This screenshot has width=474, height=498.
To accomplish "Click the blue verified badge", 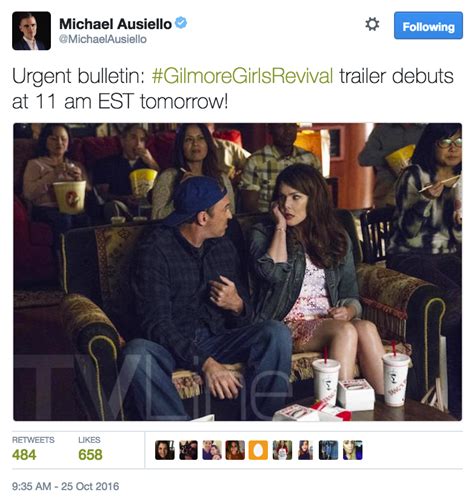I will (181, 23).
